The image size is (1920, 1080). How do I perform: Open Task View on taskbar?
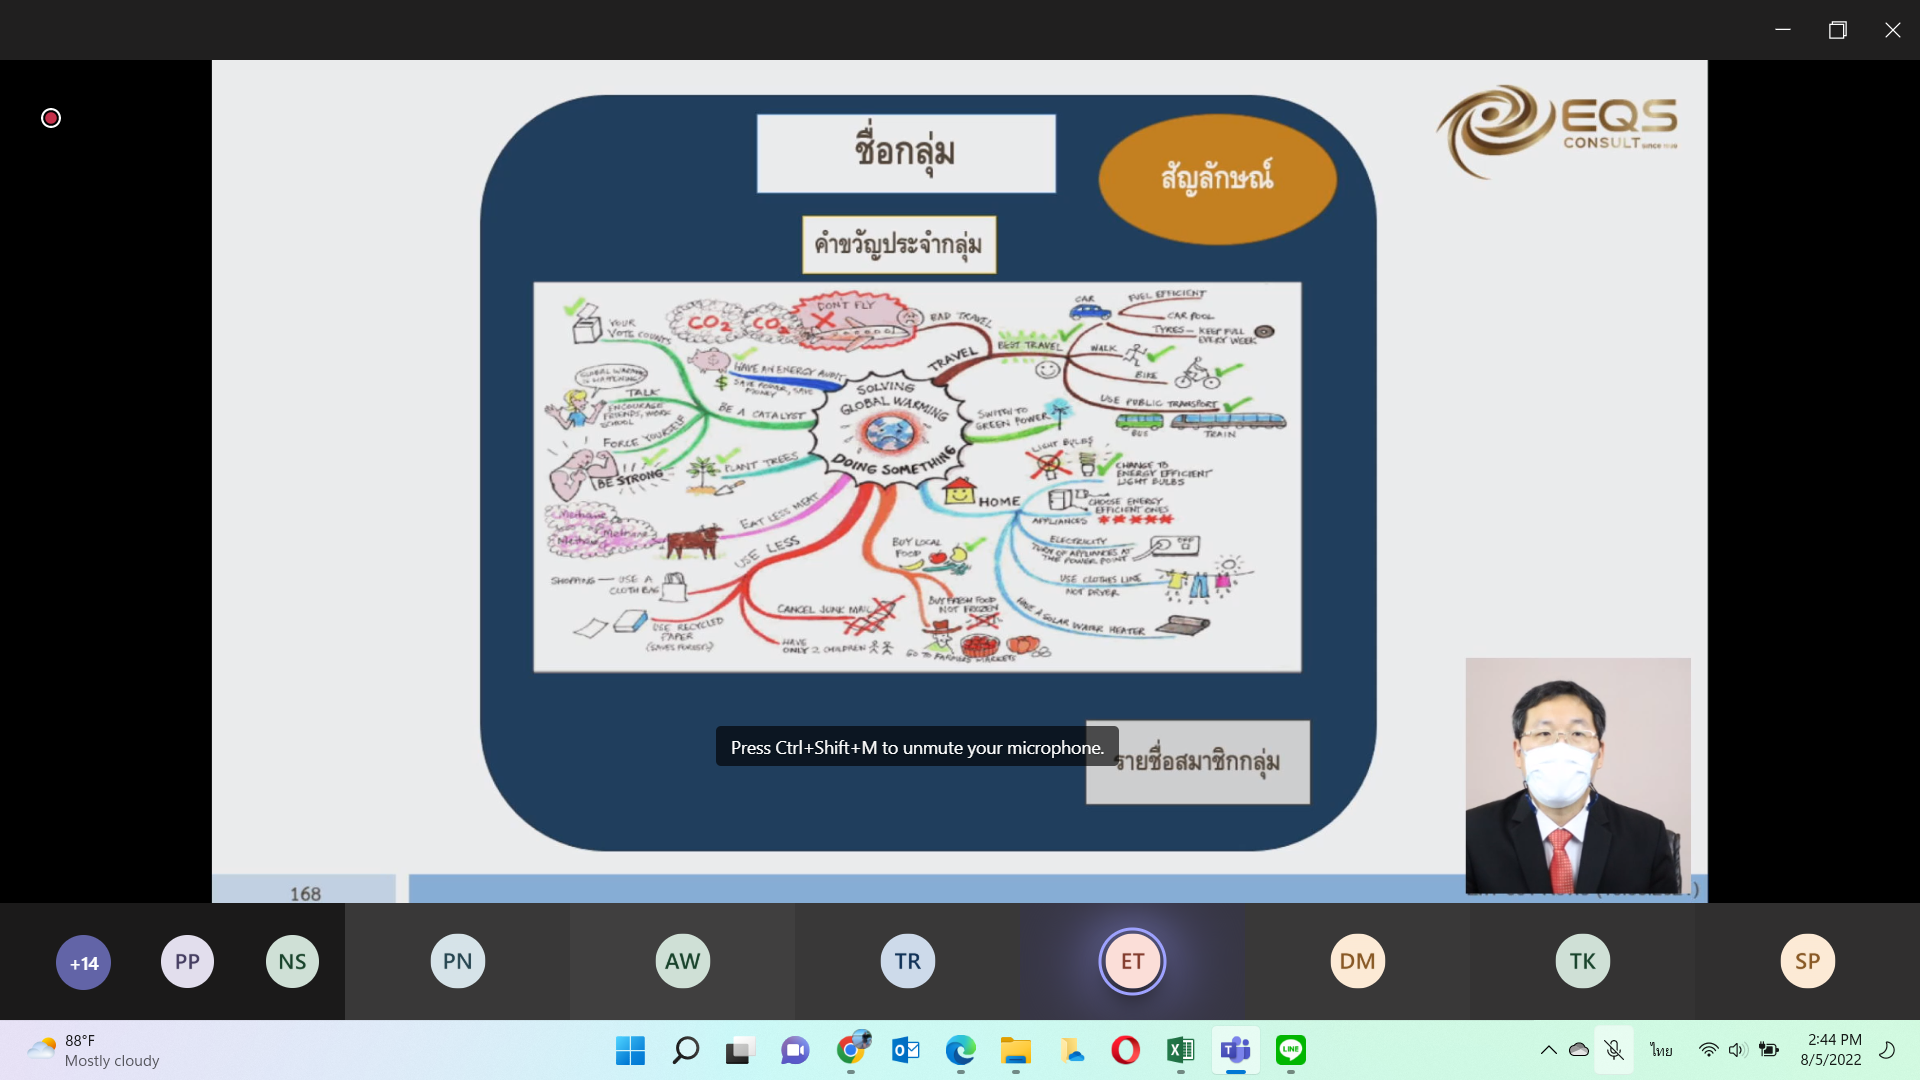coord(739,1050)
